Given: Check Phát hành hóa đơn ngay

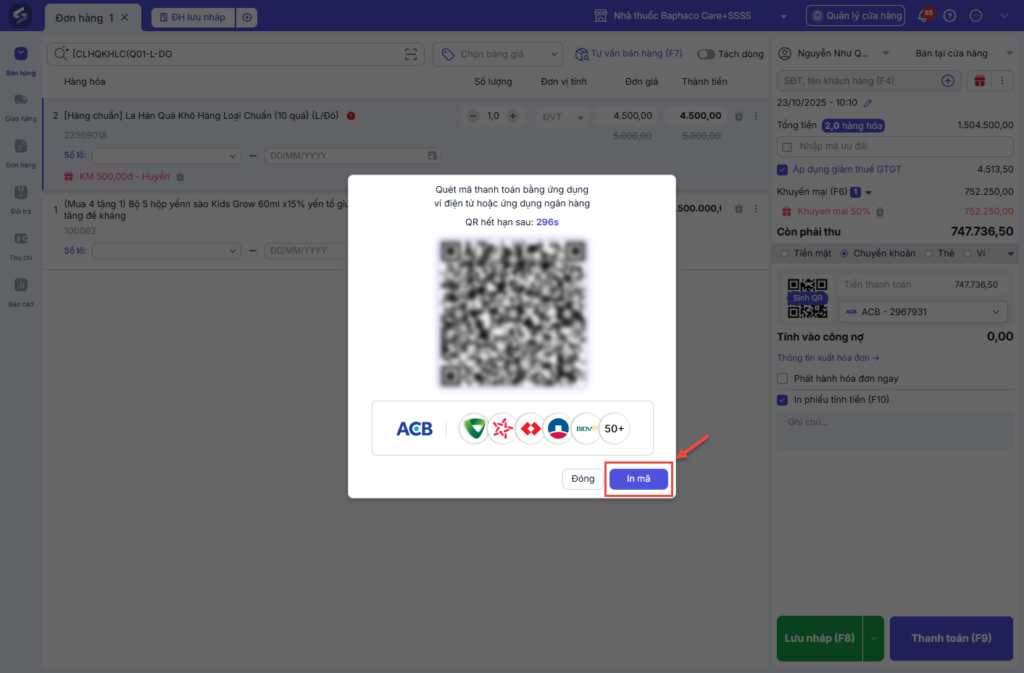Looking at the screenshot, I should click(782, 379).
